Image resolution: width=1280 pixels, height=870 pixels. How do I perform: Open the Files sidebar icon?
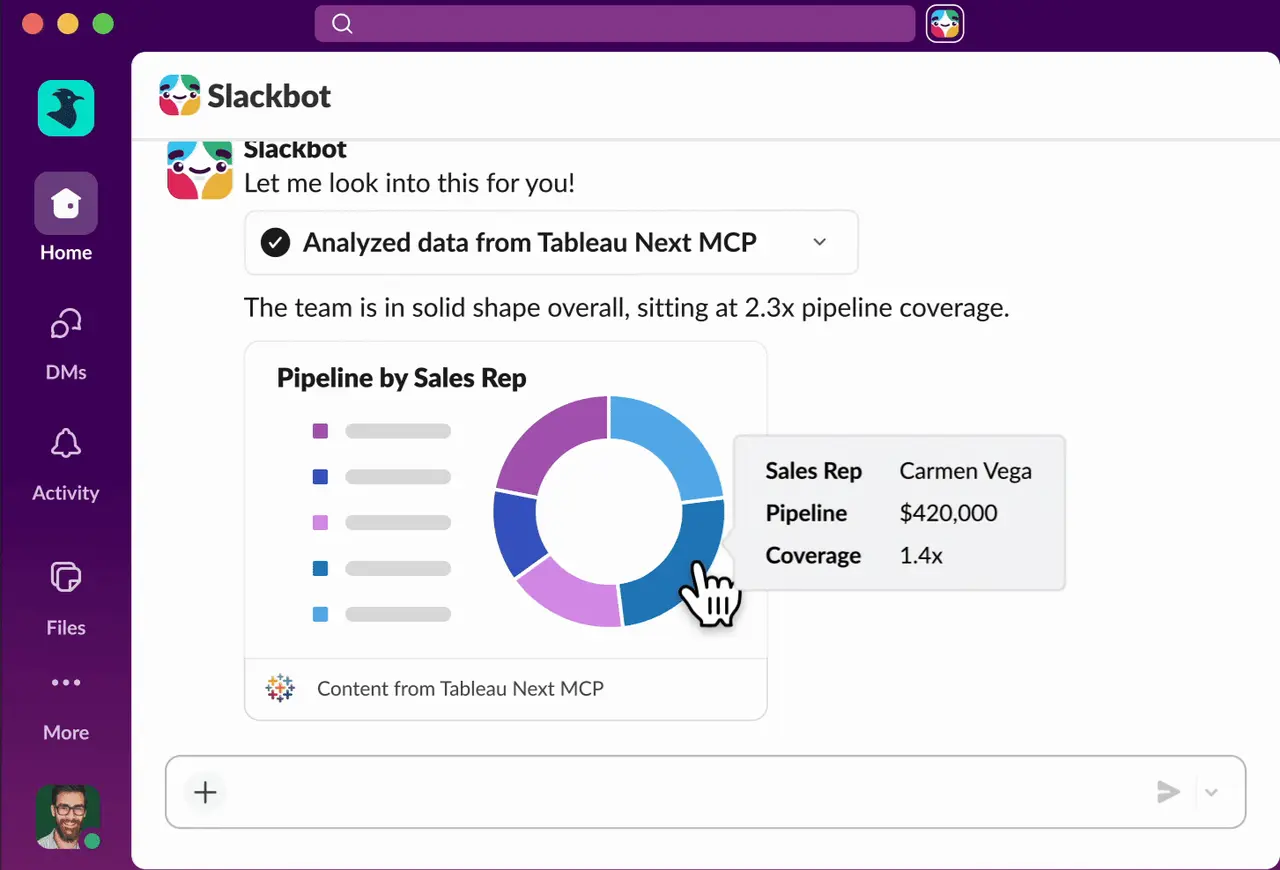click(66, 577)
